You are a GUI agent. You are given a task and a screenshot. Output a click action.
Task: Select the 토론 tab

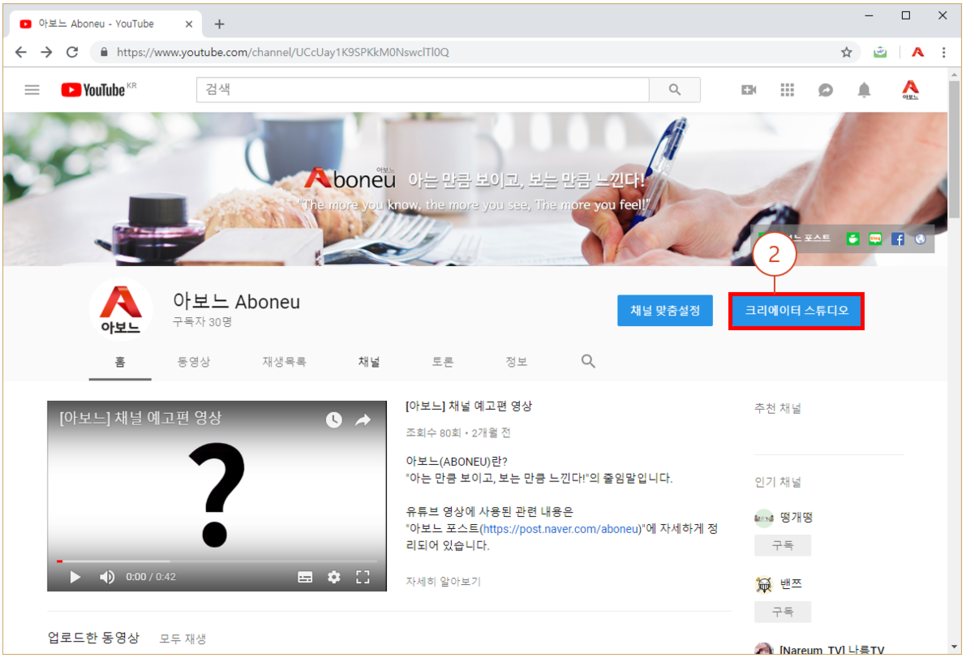pyautogui.click(x=442, y=362)
